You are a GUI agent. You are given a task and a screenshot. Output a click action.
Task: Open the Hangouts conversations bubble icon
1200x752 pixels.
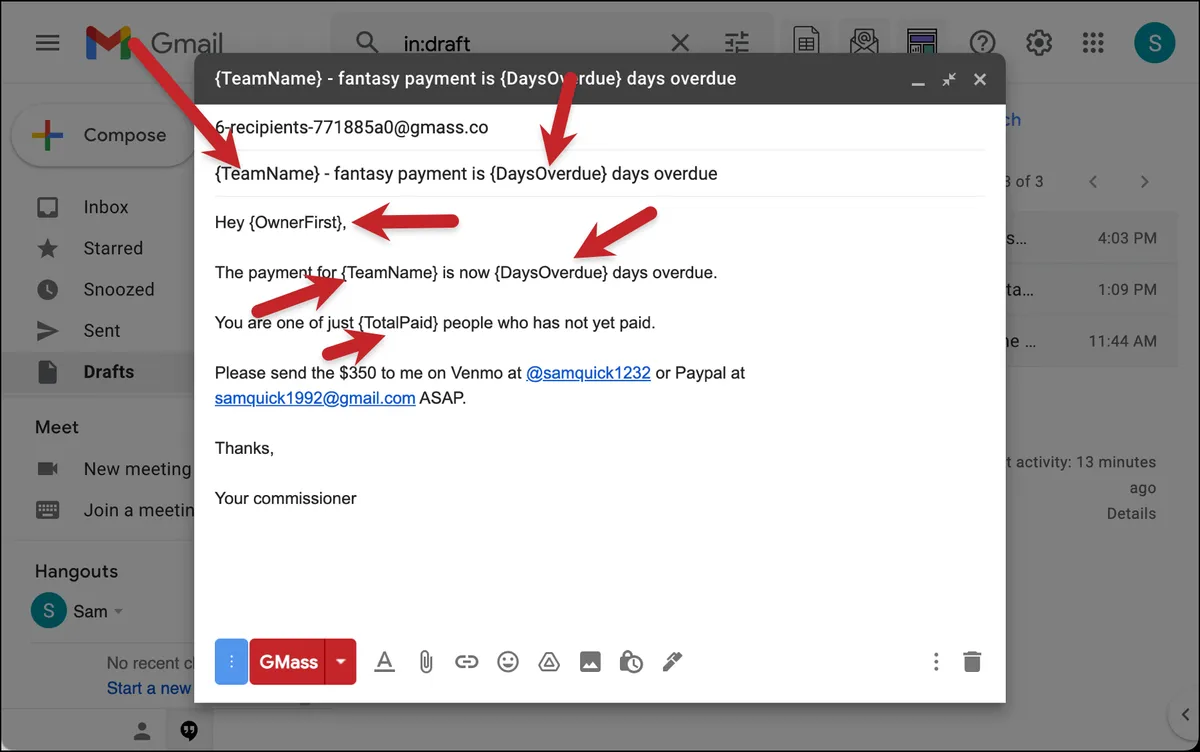tap(189, 731)
